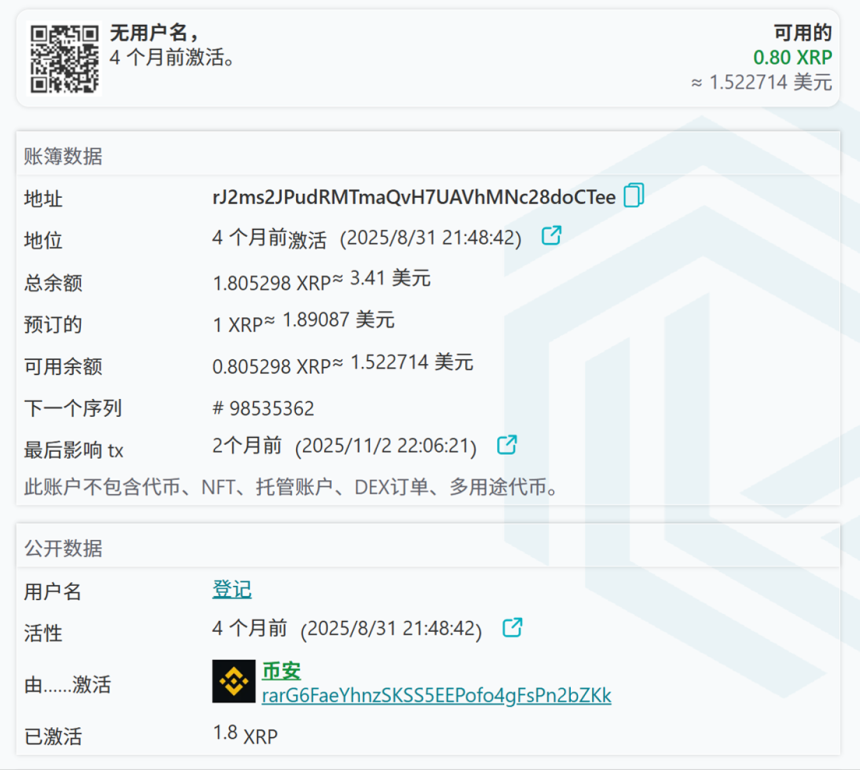Click the 2025/11/2 22:06:21 last transaction timestamp
This screenshot has height=773, width=860.
tap(388, 446)
